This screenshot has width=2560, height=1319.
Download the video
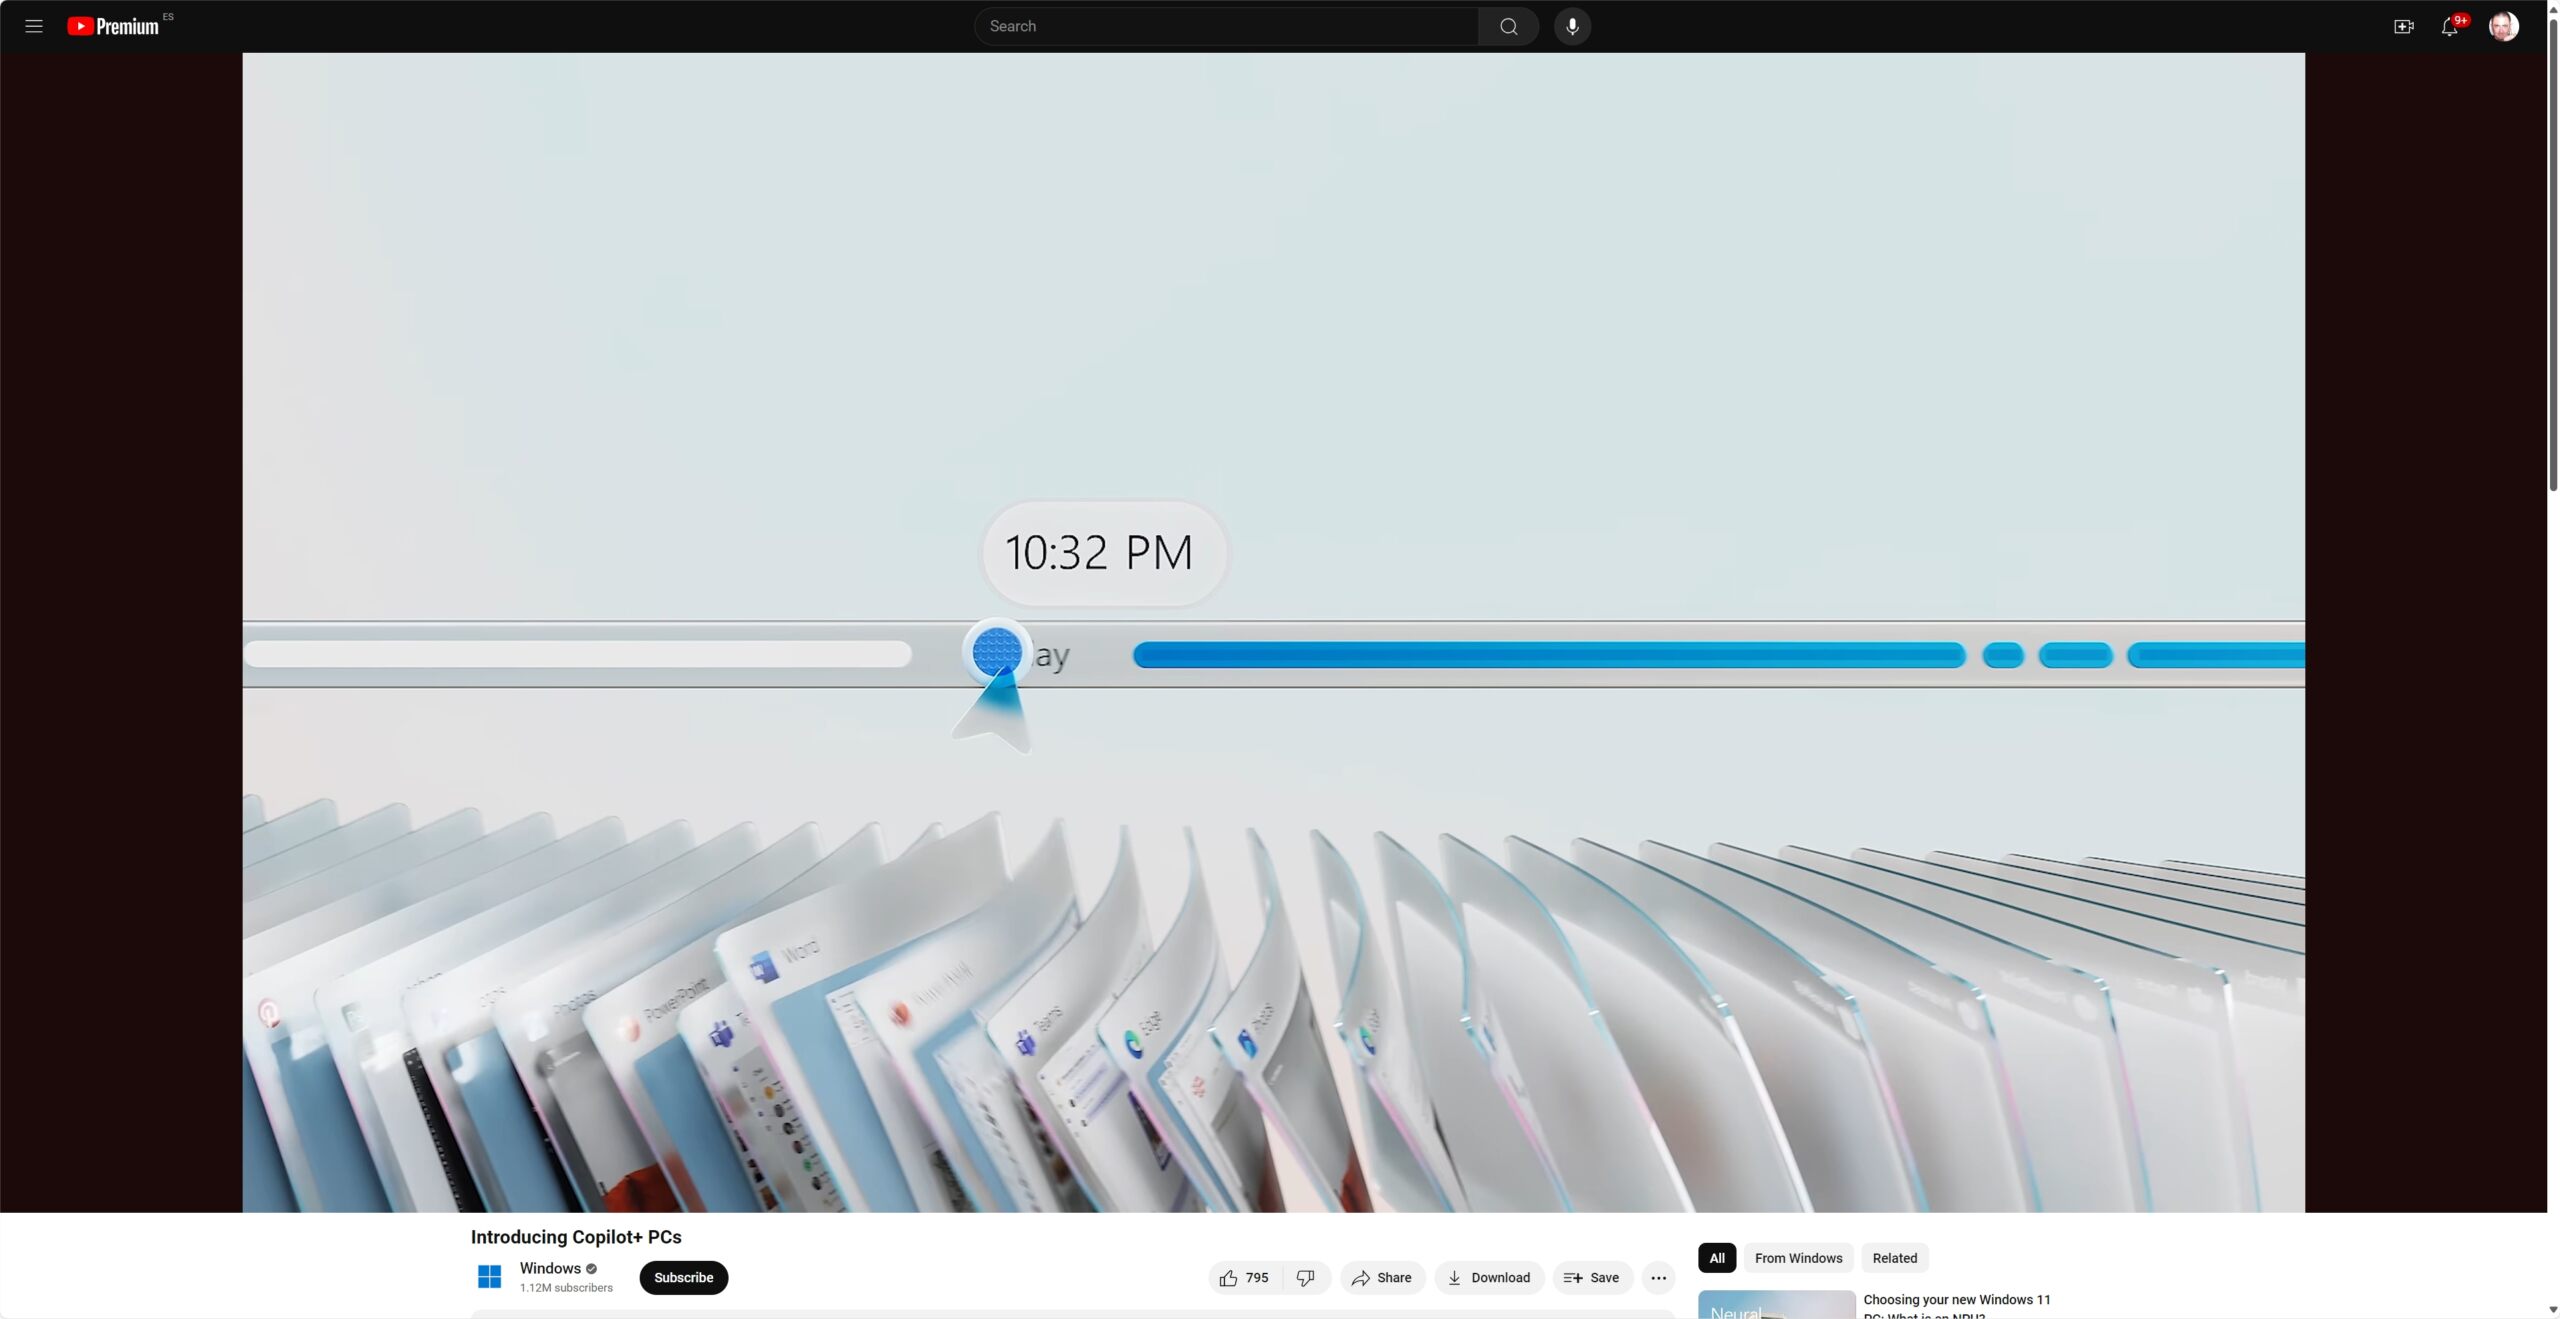tap(1489, 1277)
